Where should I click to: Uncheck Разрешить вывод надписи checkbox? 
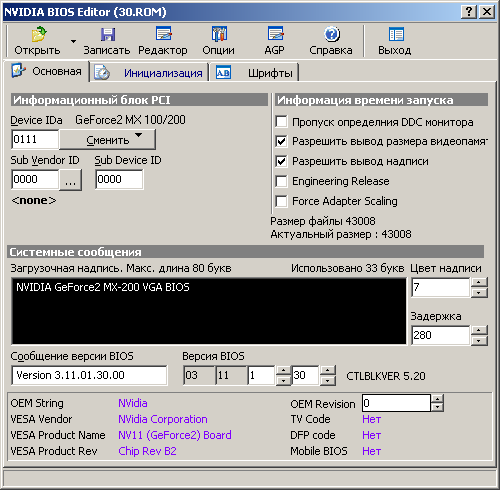pos(281,161)
